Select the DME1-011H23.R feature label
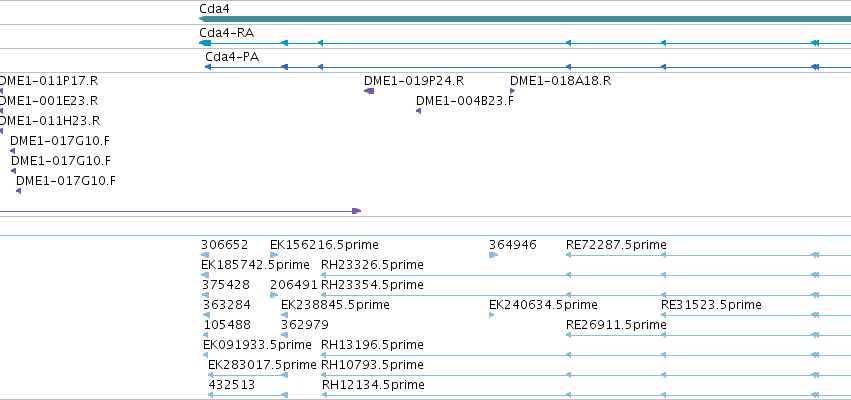 (x=49, y=120)
